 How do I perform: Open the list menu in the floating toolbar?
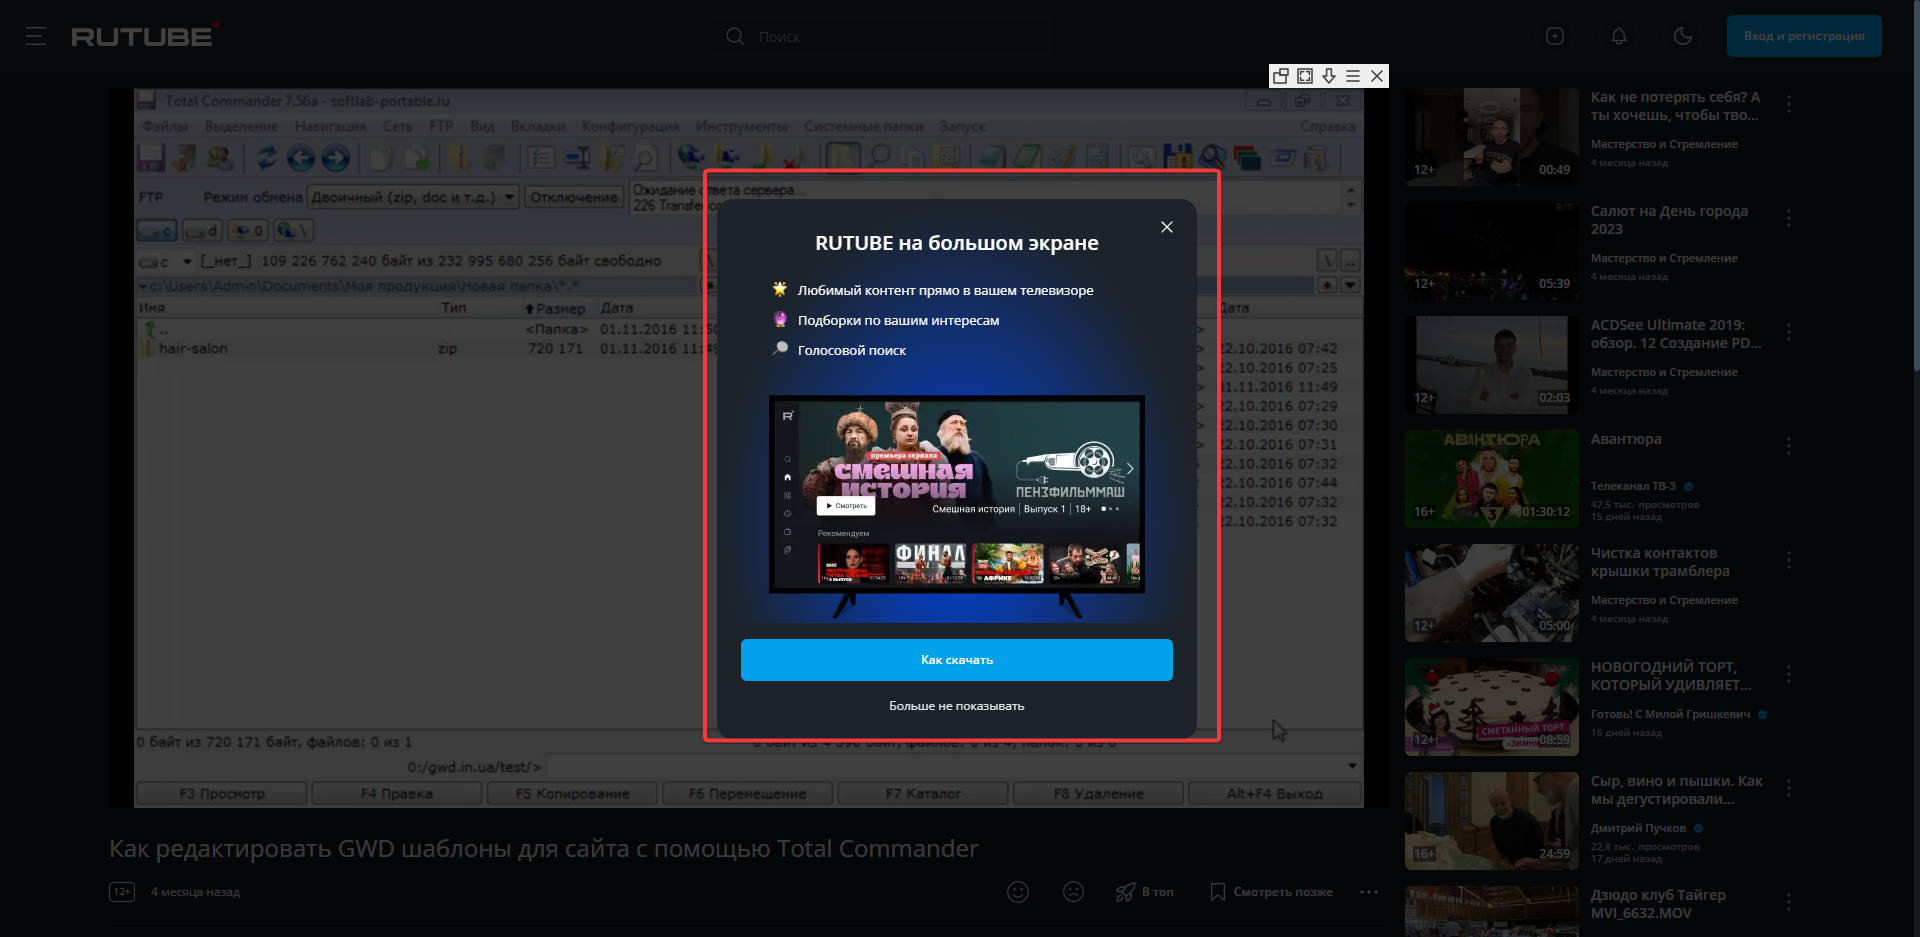1353,76
